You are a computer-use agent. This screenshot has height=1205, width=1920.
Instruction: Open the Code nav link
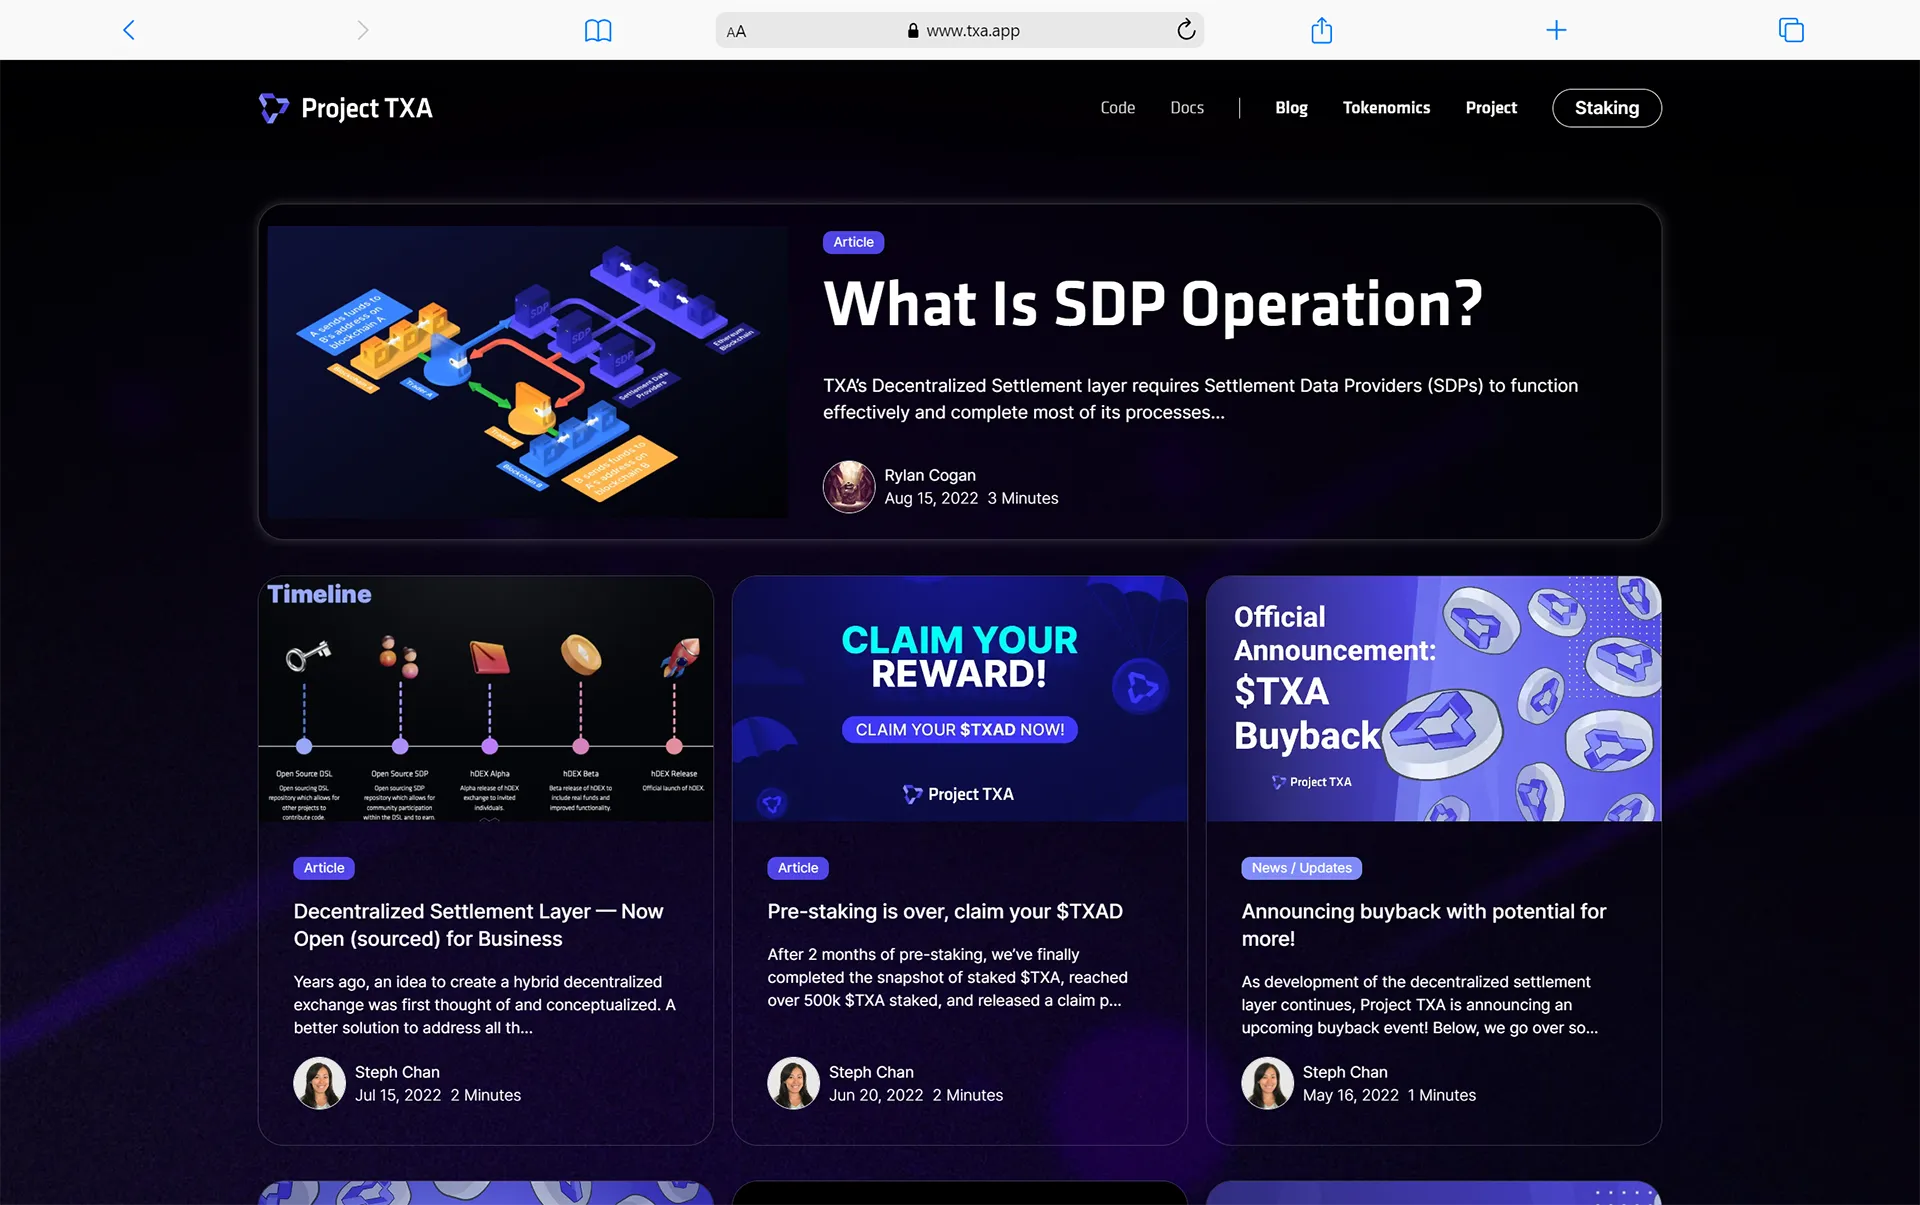[1117, 108]
